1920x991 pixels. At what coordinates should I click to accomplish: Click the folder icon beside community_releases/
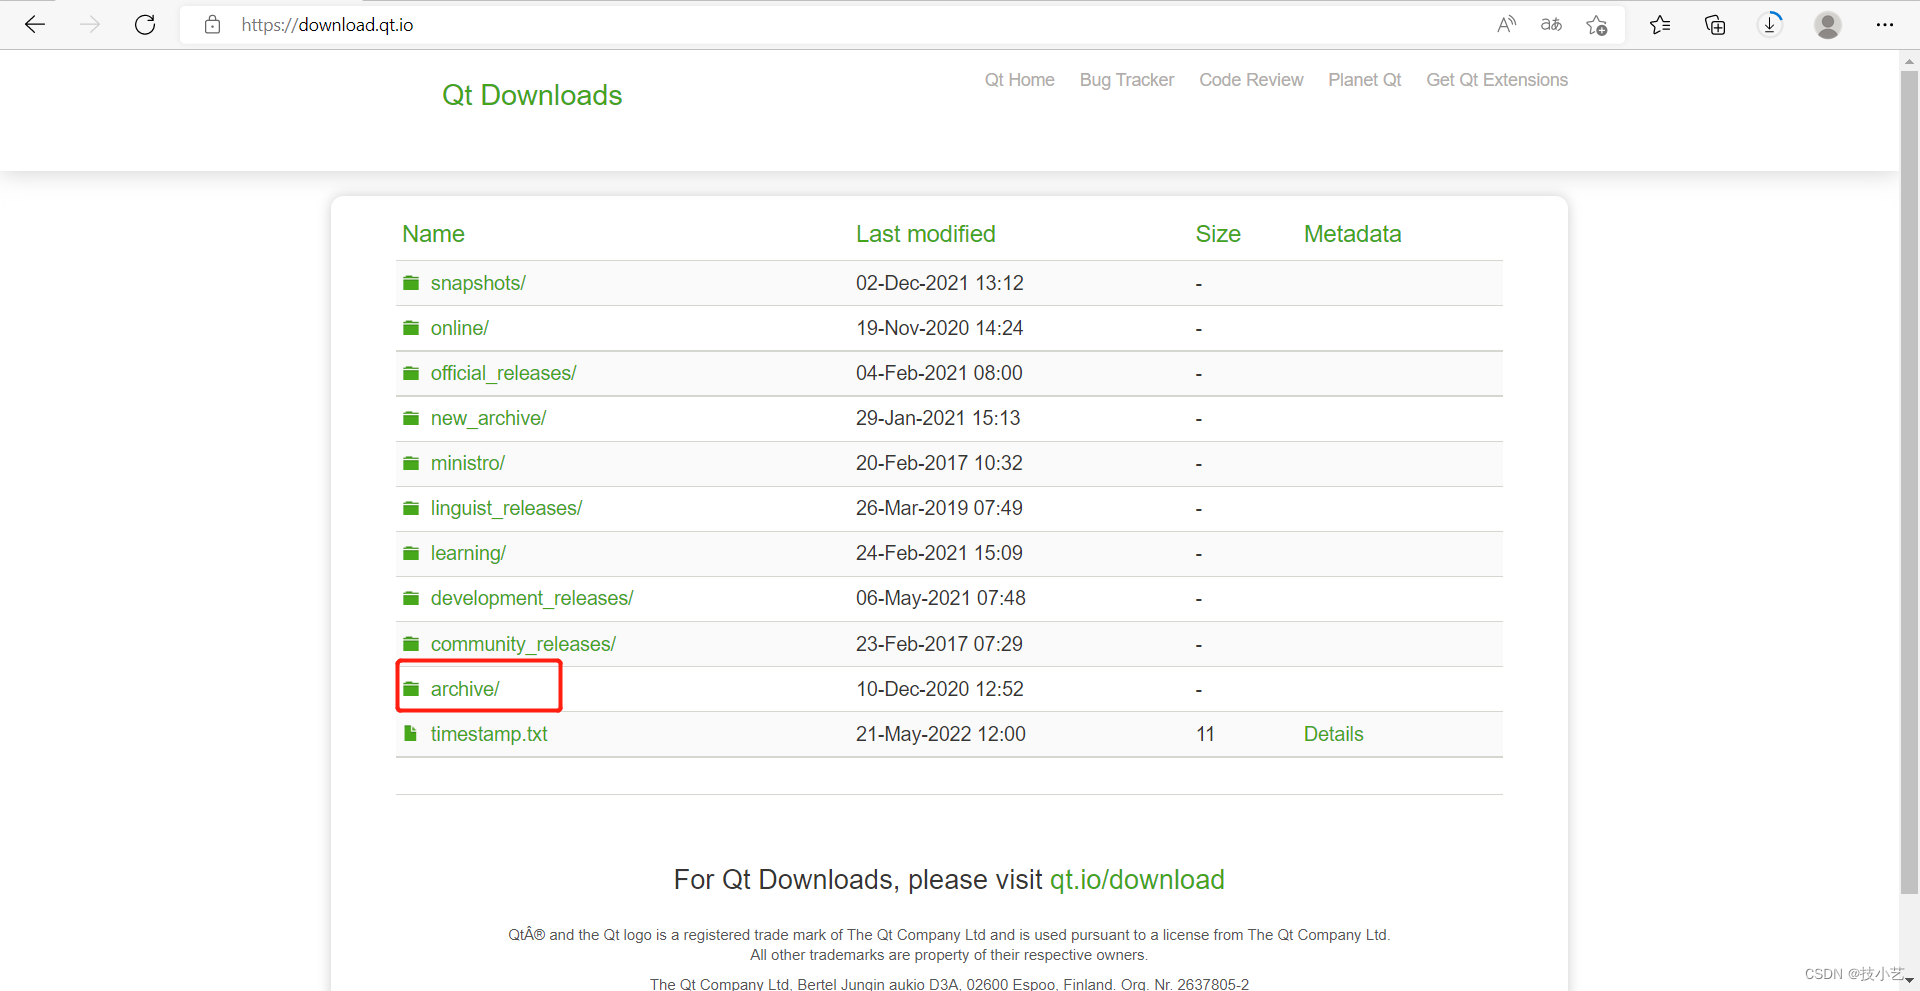click(x=411, y=643)
